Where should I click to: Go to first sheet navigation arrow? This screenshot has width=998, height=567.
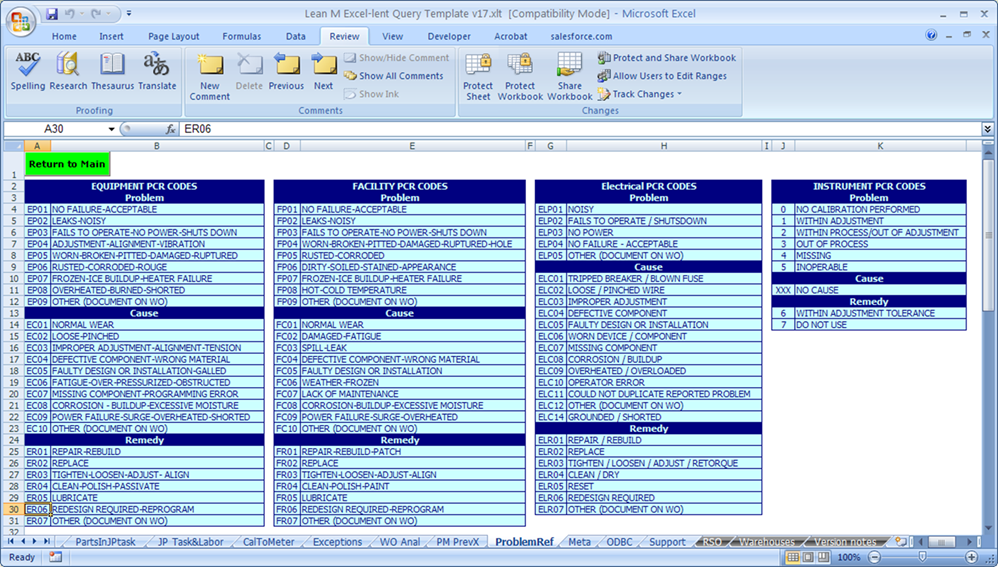[x=11, y=541]
